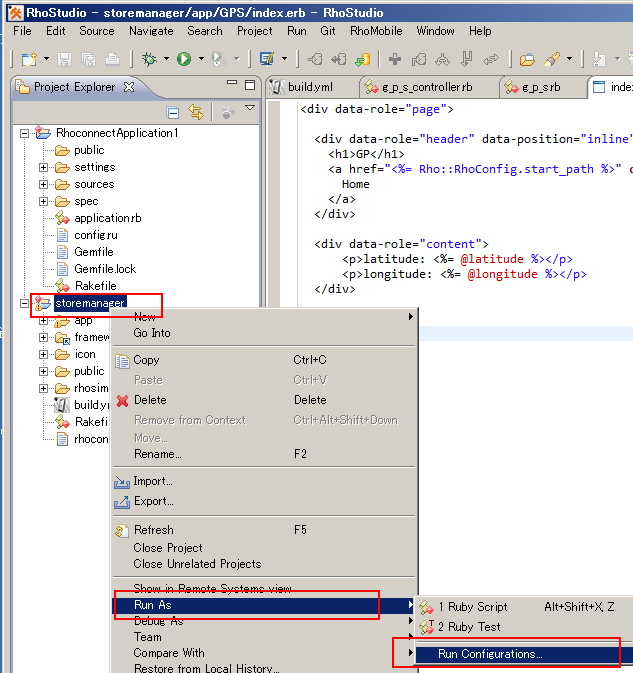This screenshot has width=633, height=673.
Task: Open the New wizard dropdown arrow
Action: (46, 59)
